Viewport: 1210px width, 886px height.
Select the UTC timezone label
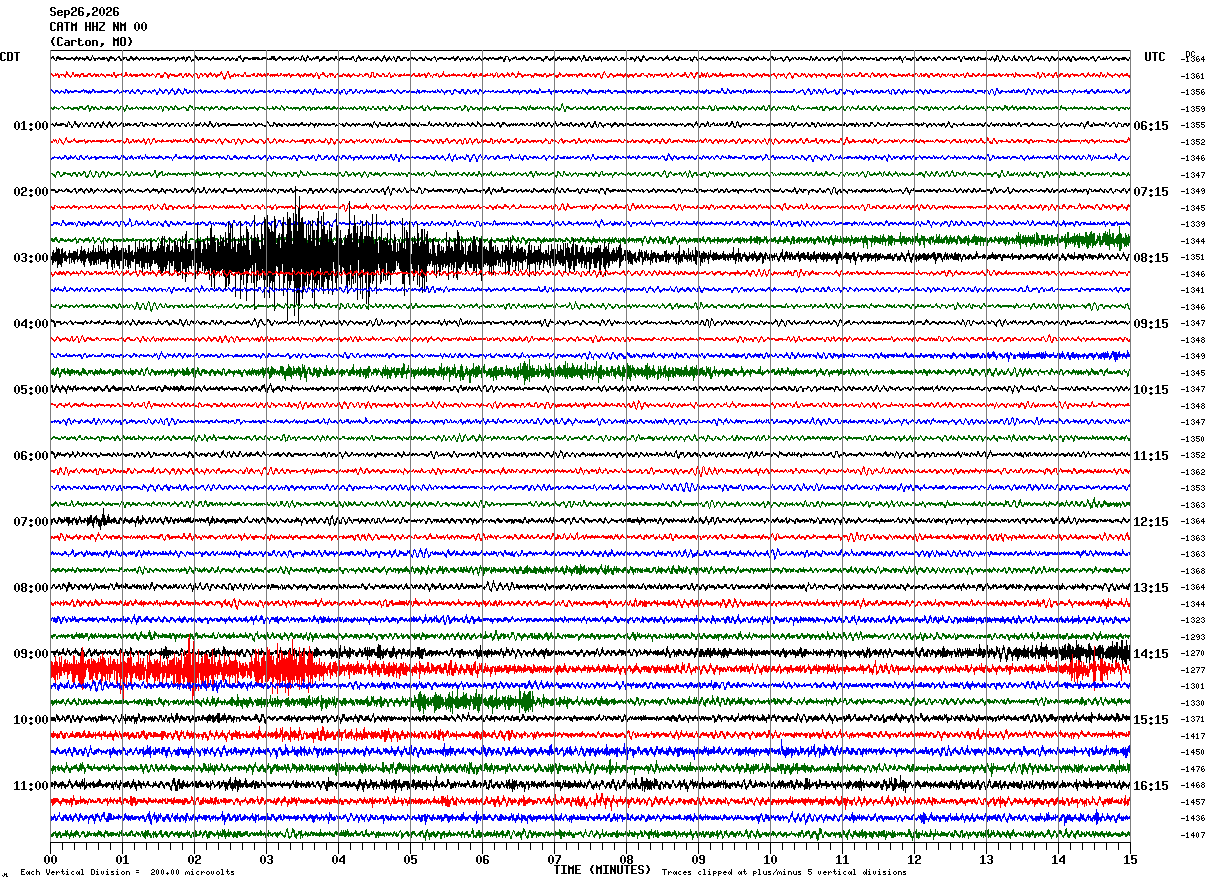(1155, 57)
